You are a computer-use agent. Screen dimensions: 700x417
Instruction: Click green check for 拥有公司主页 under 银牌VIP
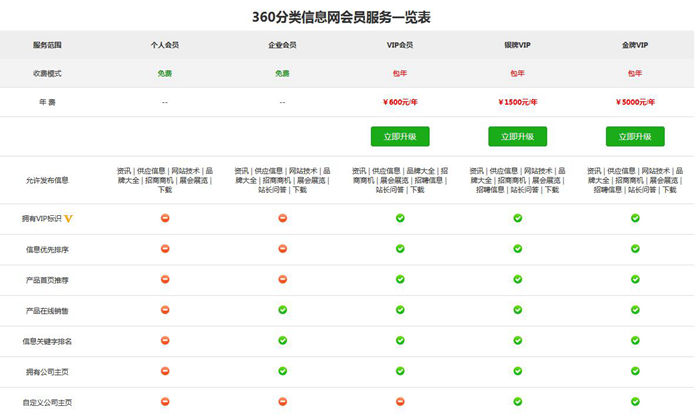(x=517, y=371)
